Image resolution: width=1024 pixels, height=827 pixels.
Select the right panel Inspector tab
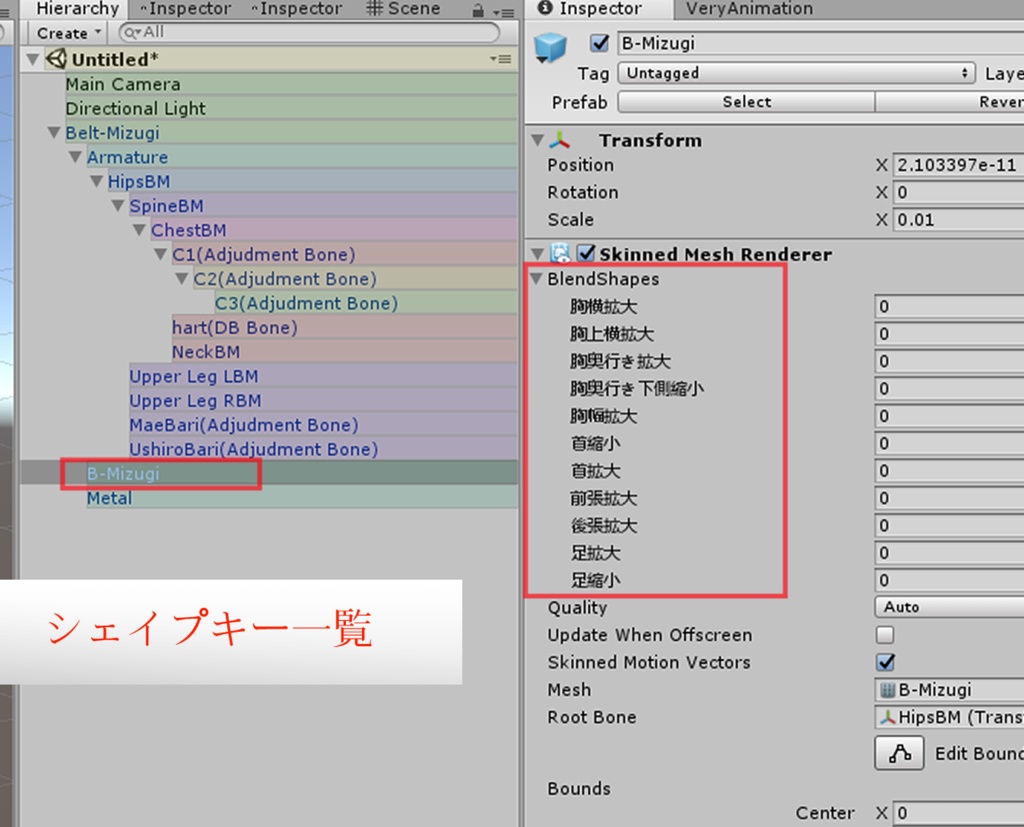click(x=599, y=8)
